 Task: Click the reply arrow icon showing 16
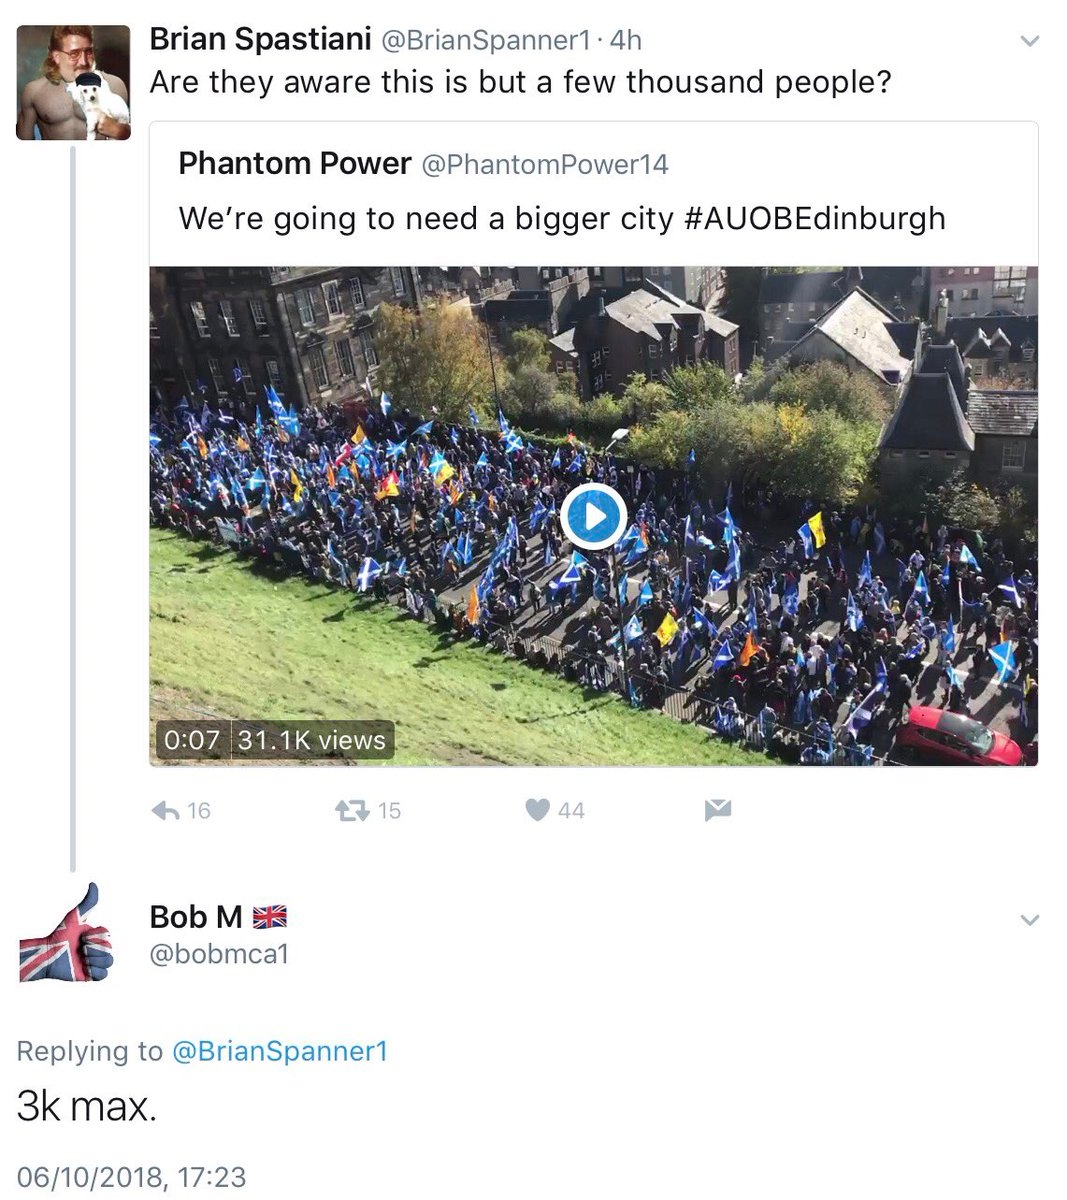coord(165,810)
